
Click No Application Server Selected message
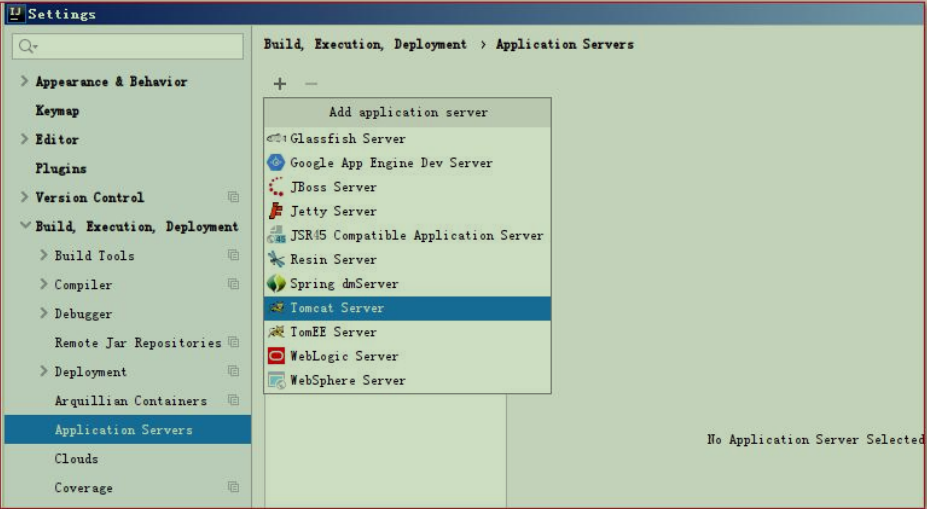point(815,439)
